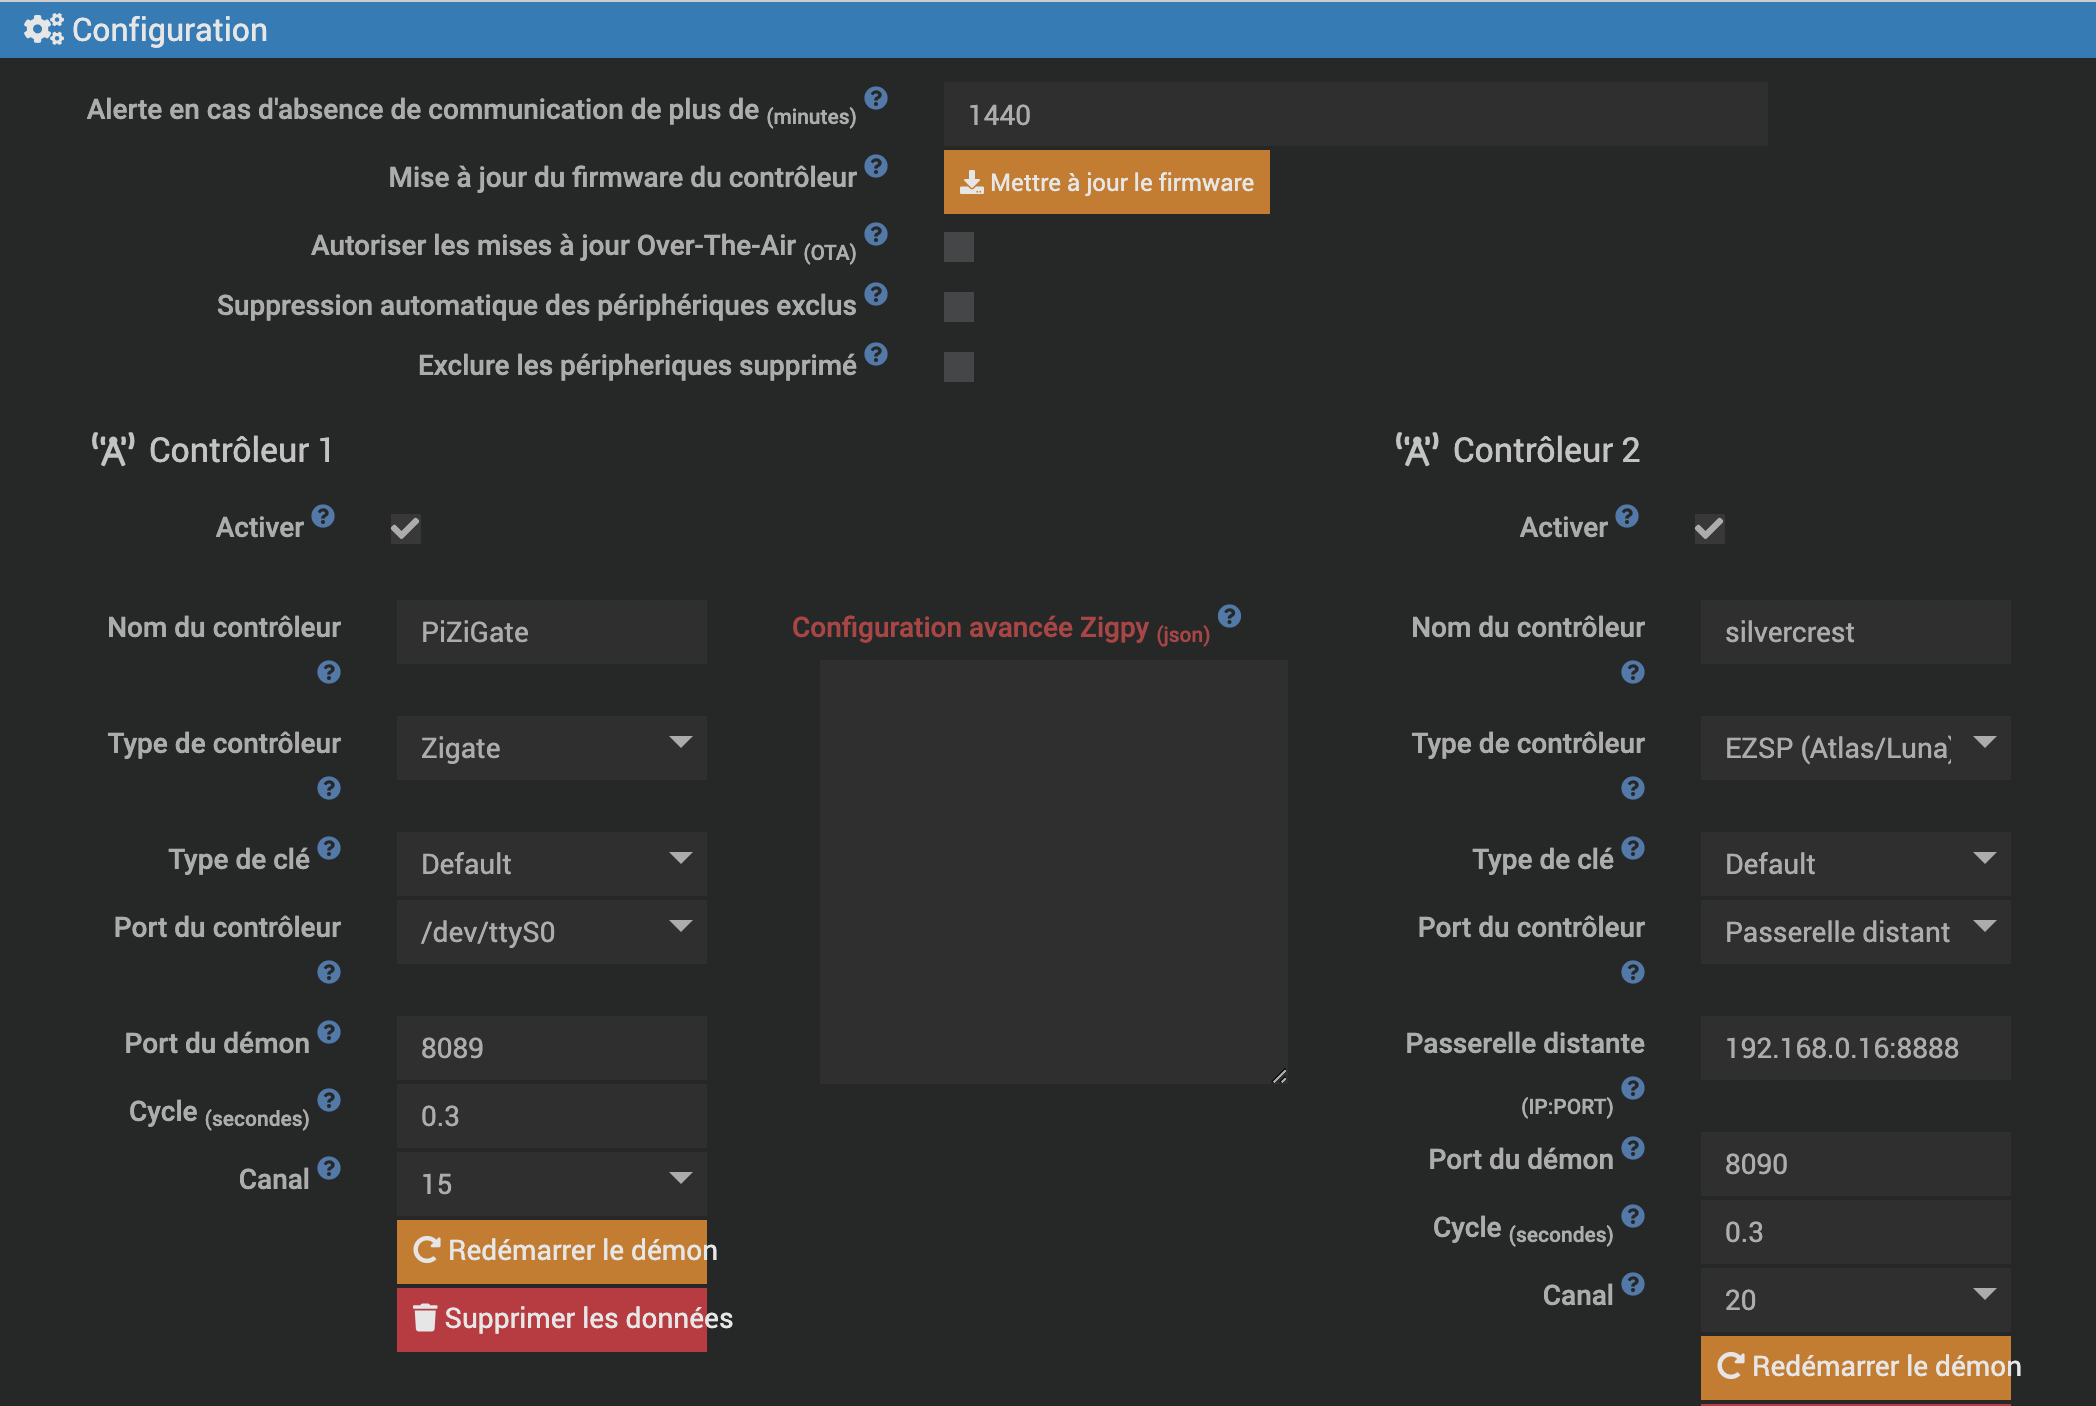Open Contrôleur 1 type dropdown showing Zigate
The width and height of the screenshot is (2096, 1406).
pyautogui.click(x=551, y=748)
